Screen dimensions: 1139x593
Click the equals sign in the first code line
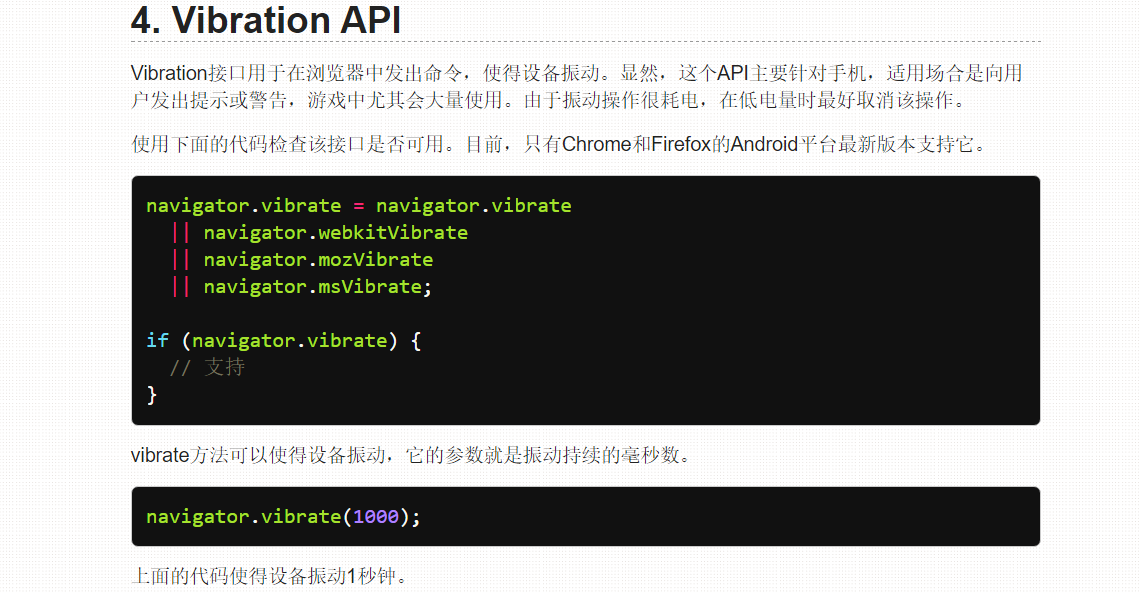pos(359,206)
